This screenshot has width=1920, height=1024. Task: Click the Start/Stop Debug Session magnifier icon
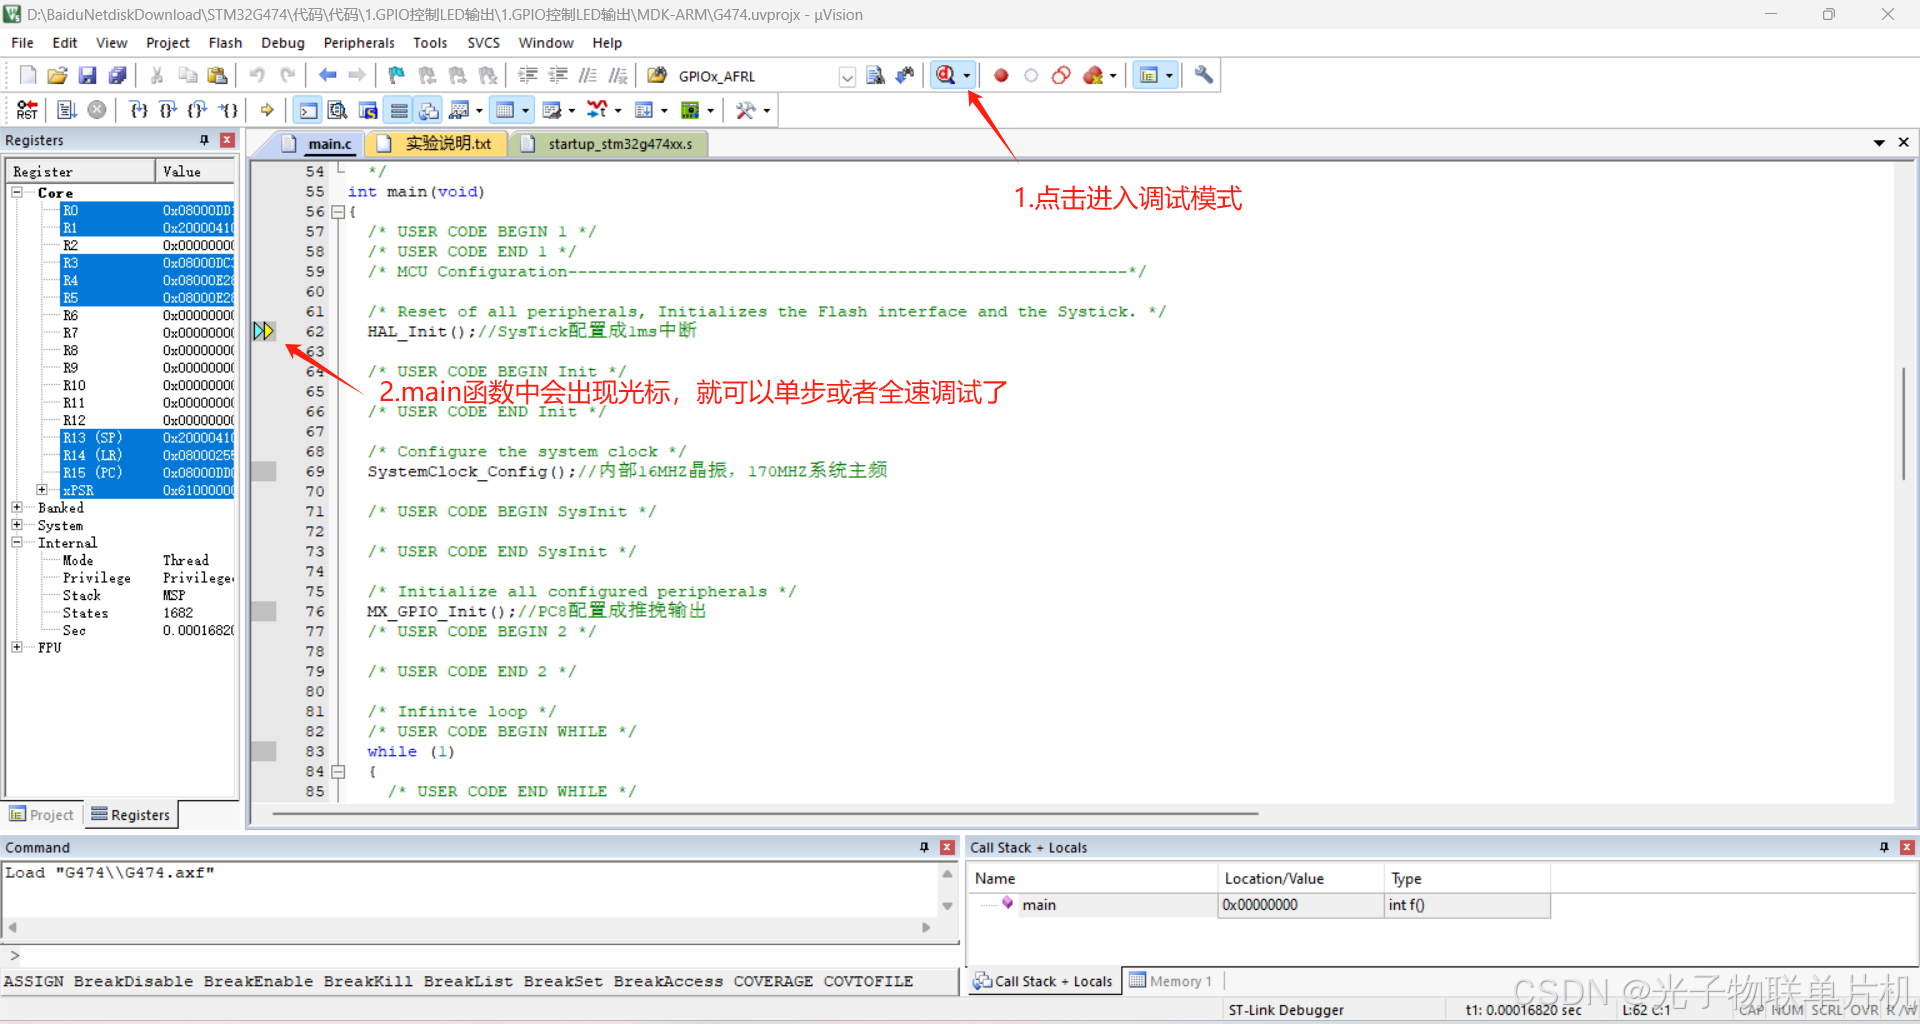946,75
